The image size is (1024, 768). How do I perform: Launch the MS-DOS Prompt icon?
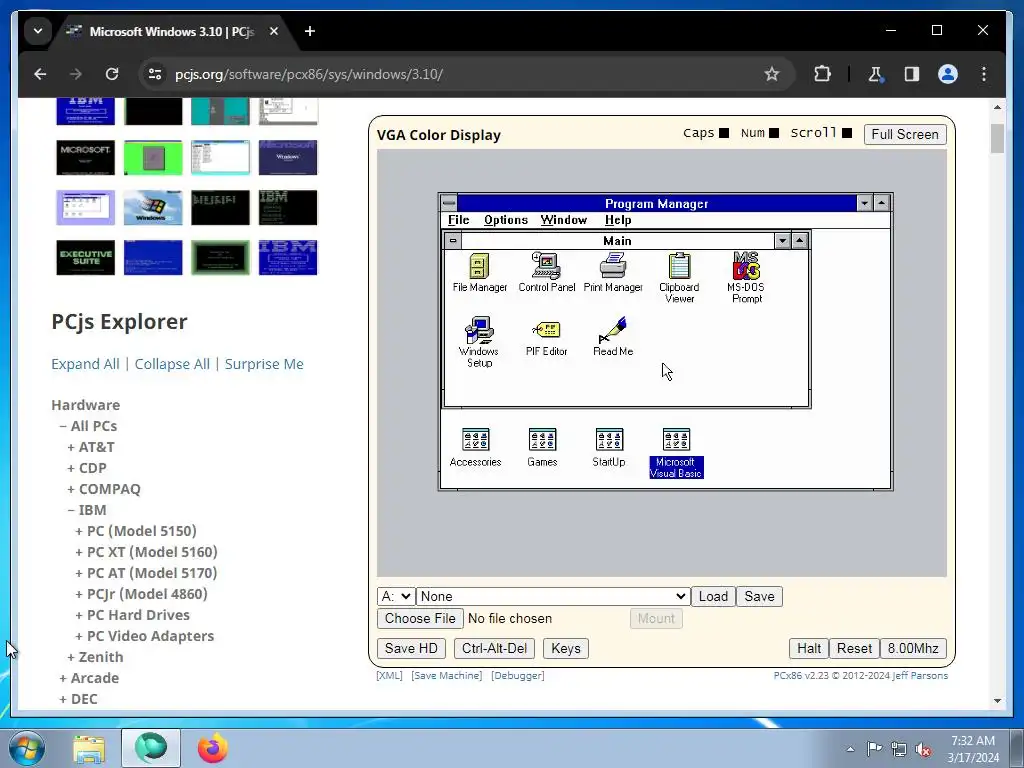[746, 278]
